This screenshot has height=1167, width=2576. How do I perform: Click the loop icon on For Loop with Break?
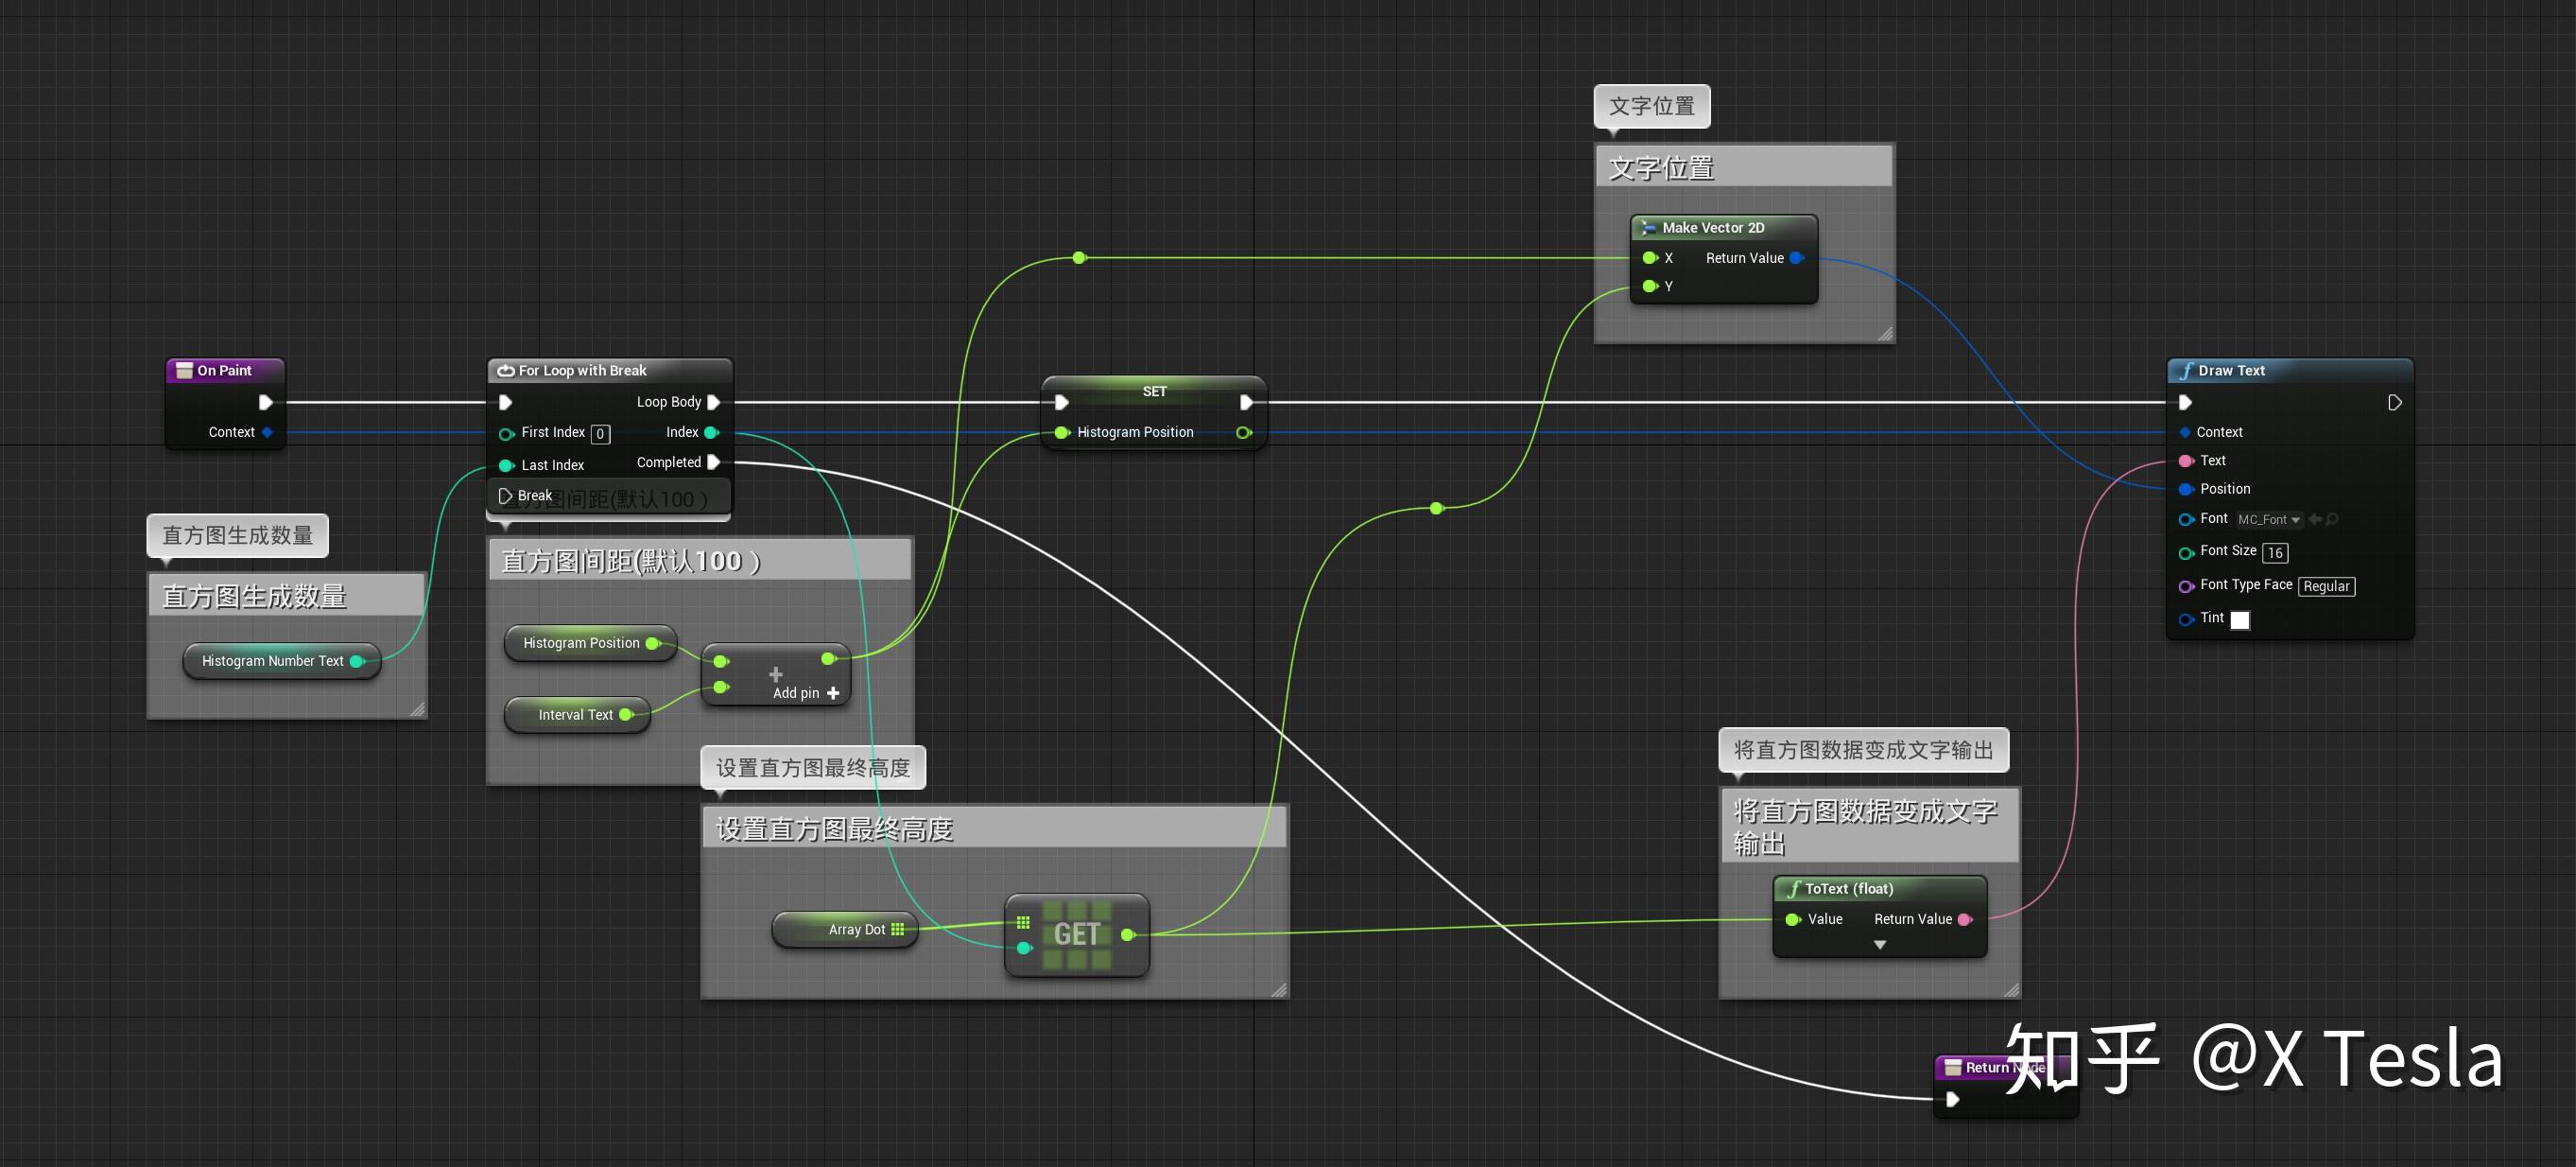tap(505, 370)
